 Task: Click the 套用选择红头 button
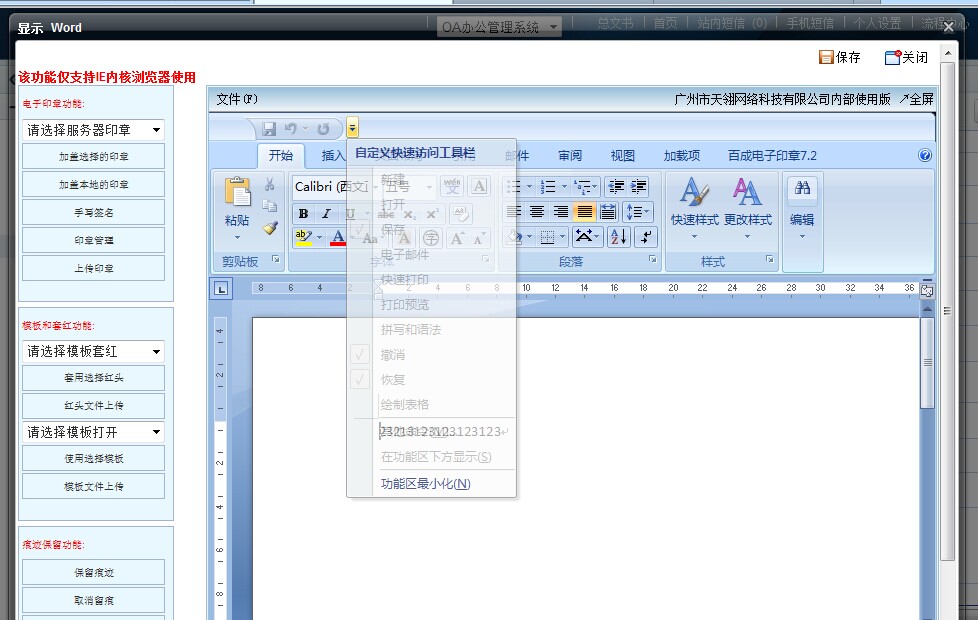point(94,377)
